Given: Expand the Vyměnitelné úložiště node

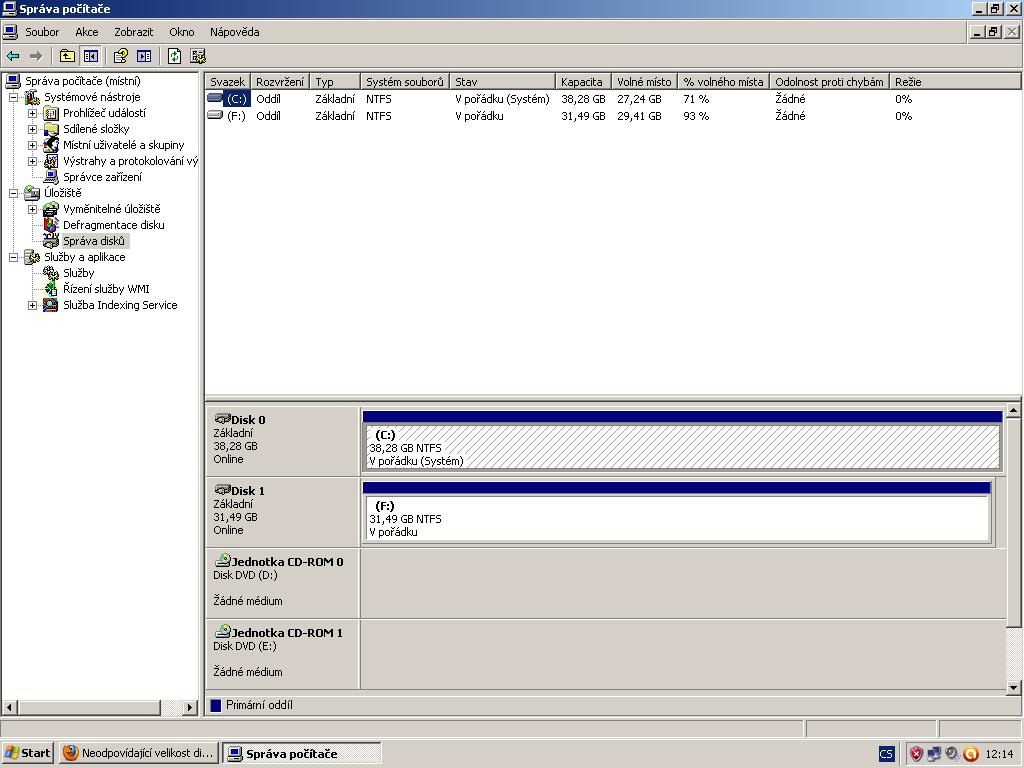Looking at the screenshot, I should (x=32, y=209).
